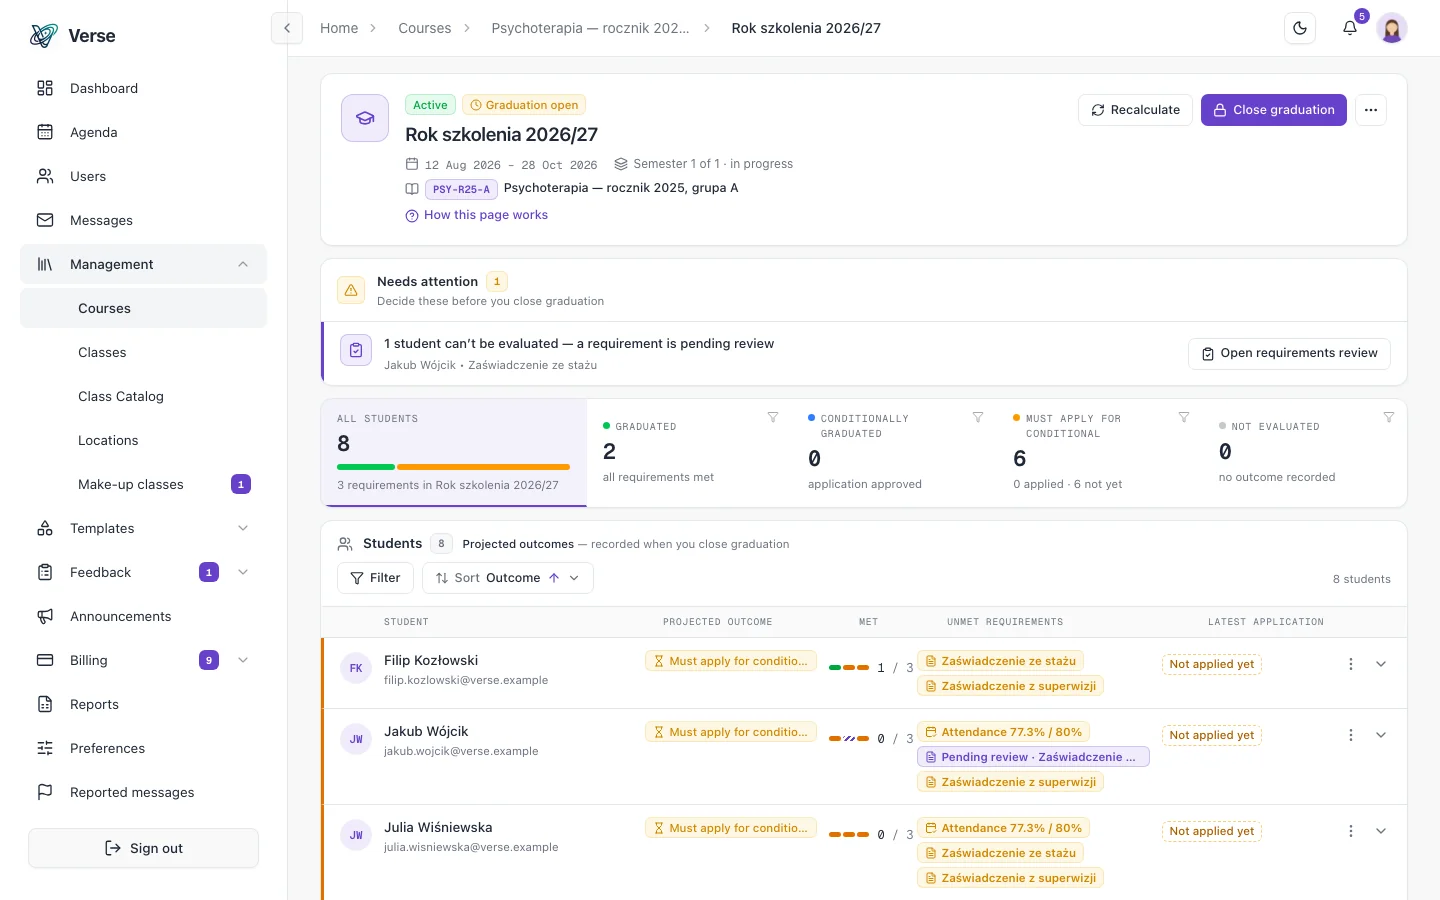Open requirements review
The image size is (1440, 900).
(x=1289, y=353)
